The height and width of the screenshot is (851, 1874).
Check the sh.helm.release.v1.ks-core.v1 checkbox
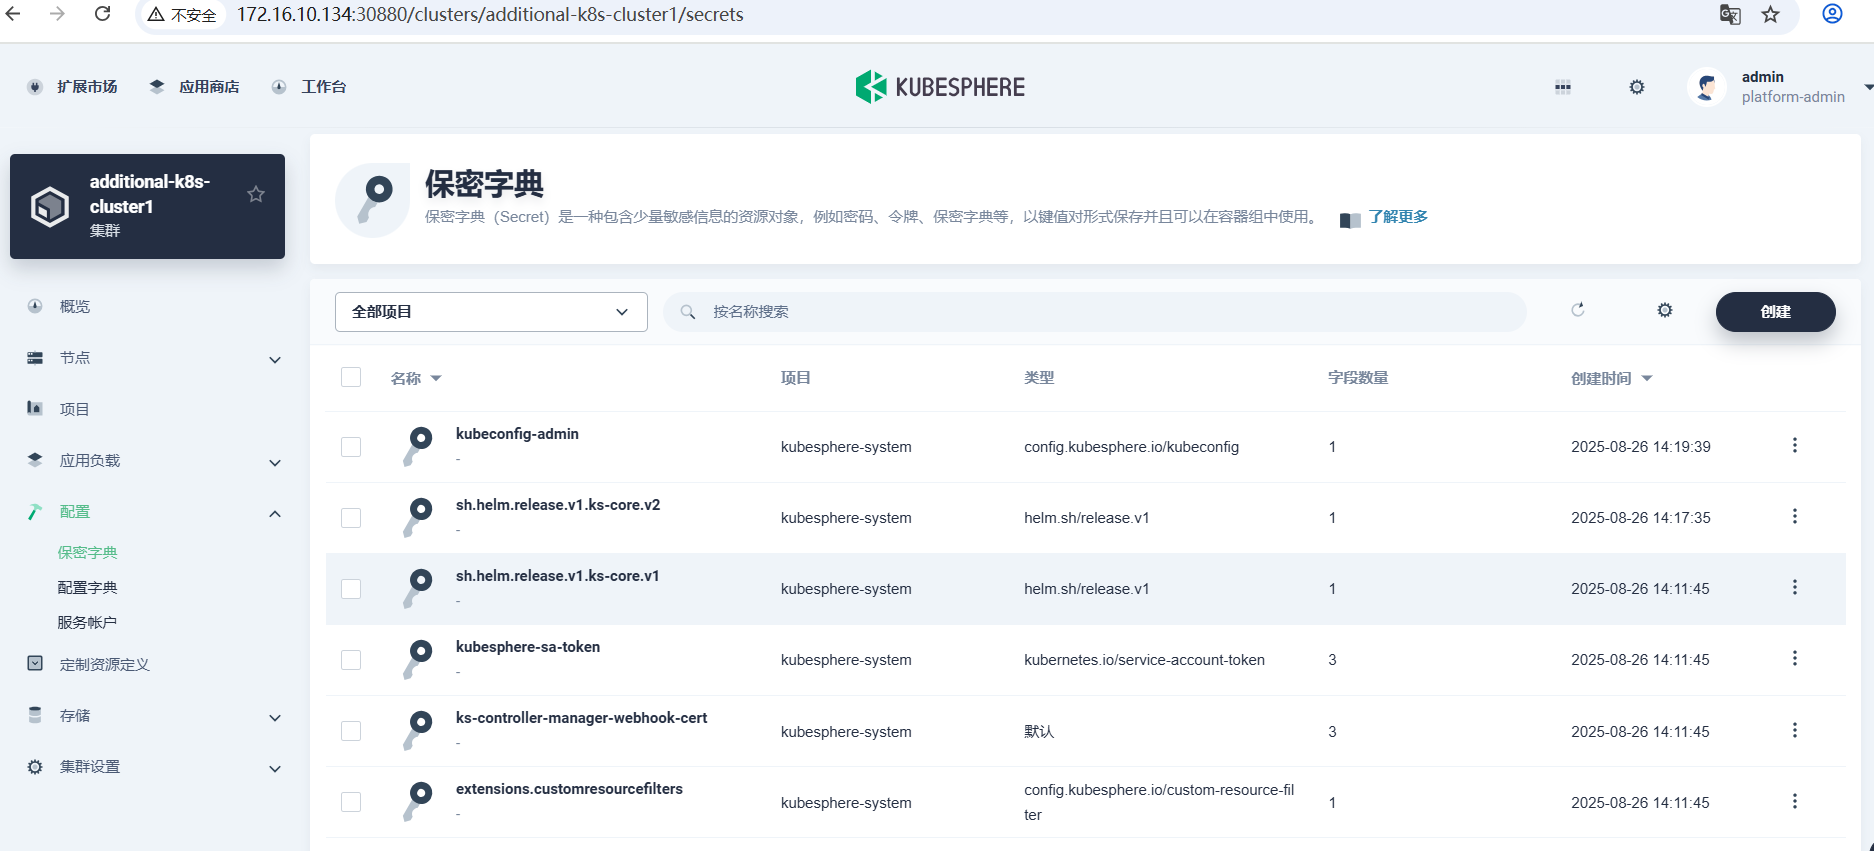click(351, 589)
